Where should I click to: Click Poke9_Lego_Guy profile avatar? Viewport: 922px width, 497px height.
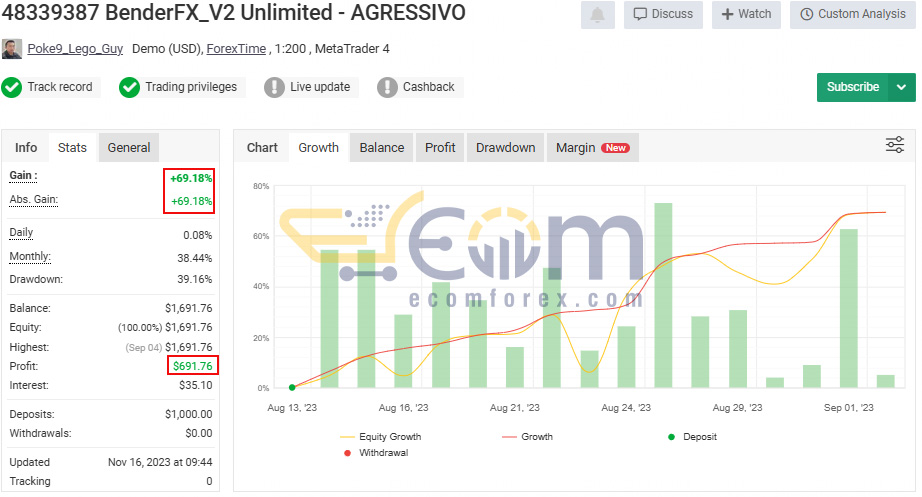[12, 49]
